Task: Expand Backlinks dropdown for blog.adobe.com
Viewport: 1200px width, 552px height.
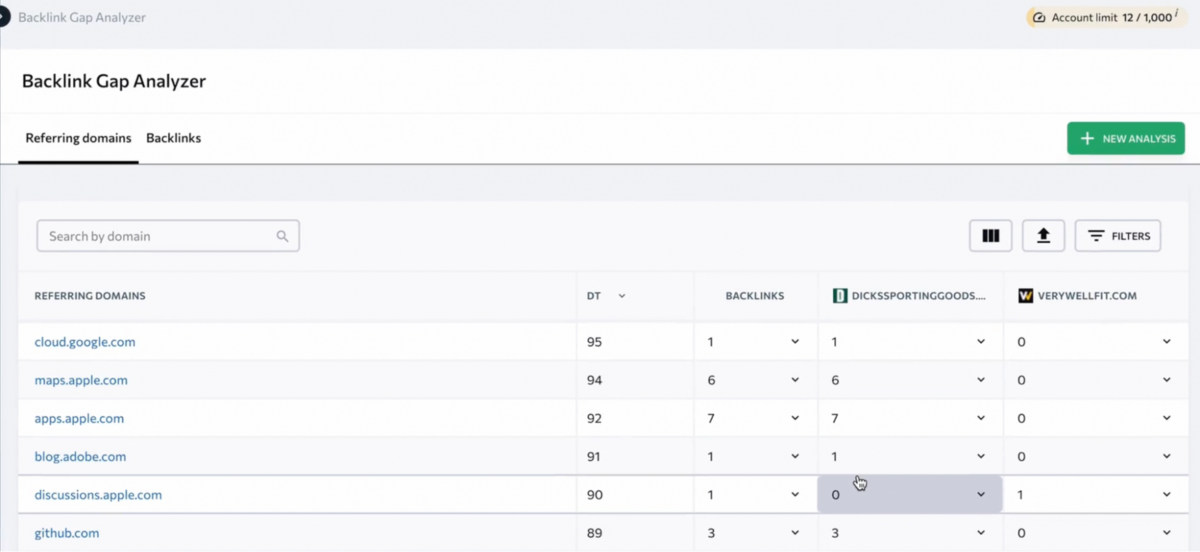Action: pyautogui.click(x=795, y=456)
